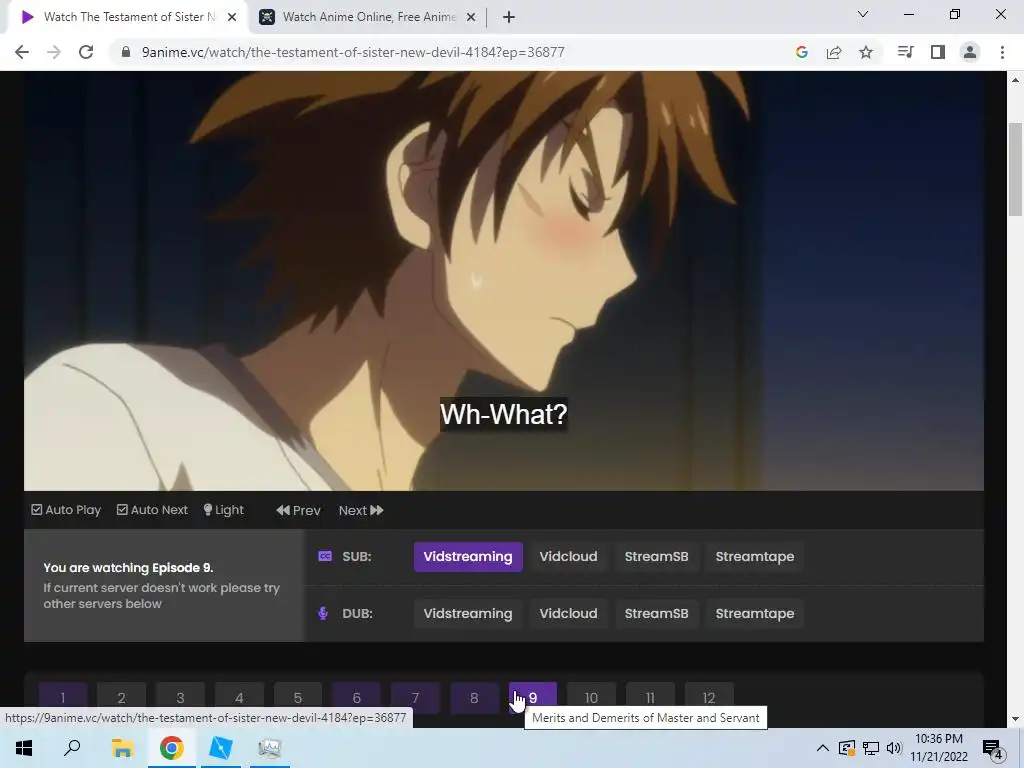Go back to the previous page
This screenshot has width=1024, height=768.
click(22, 52)
